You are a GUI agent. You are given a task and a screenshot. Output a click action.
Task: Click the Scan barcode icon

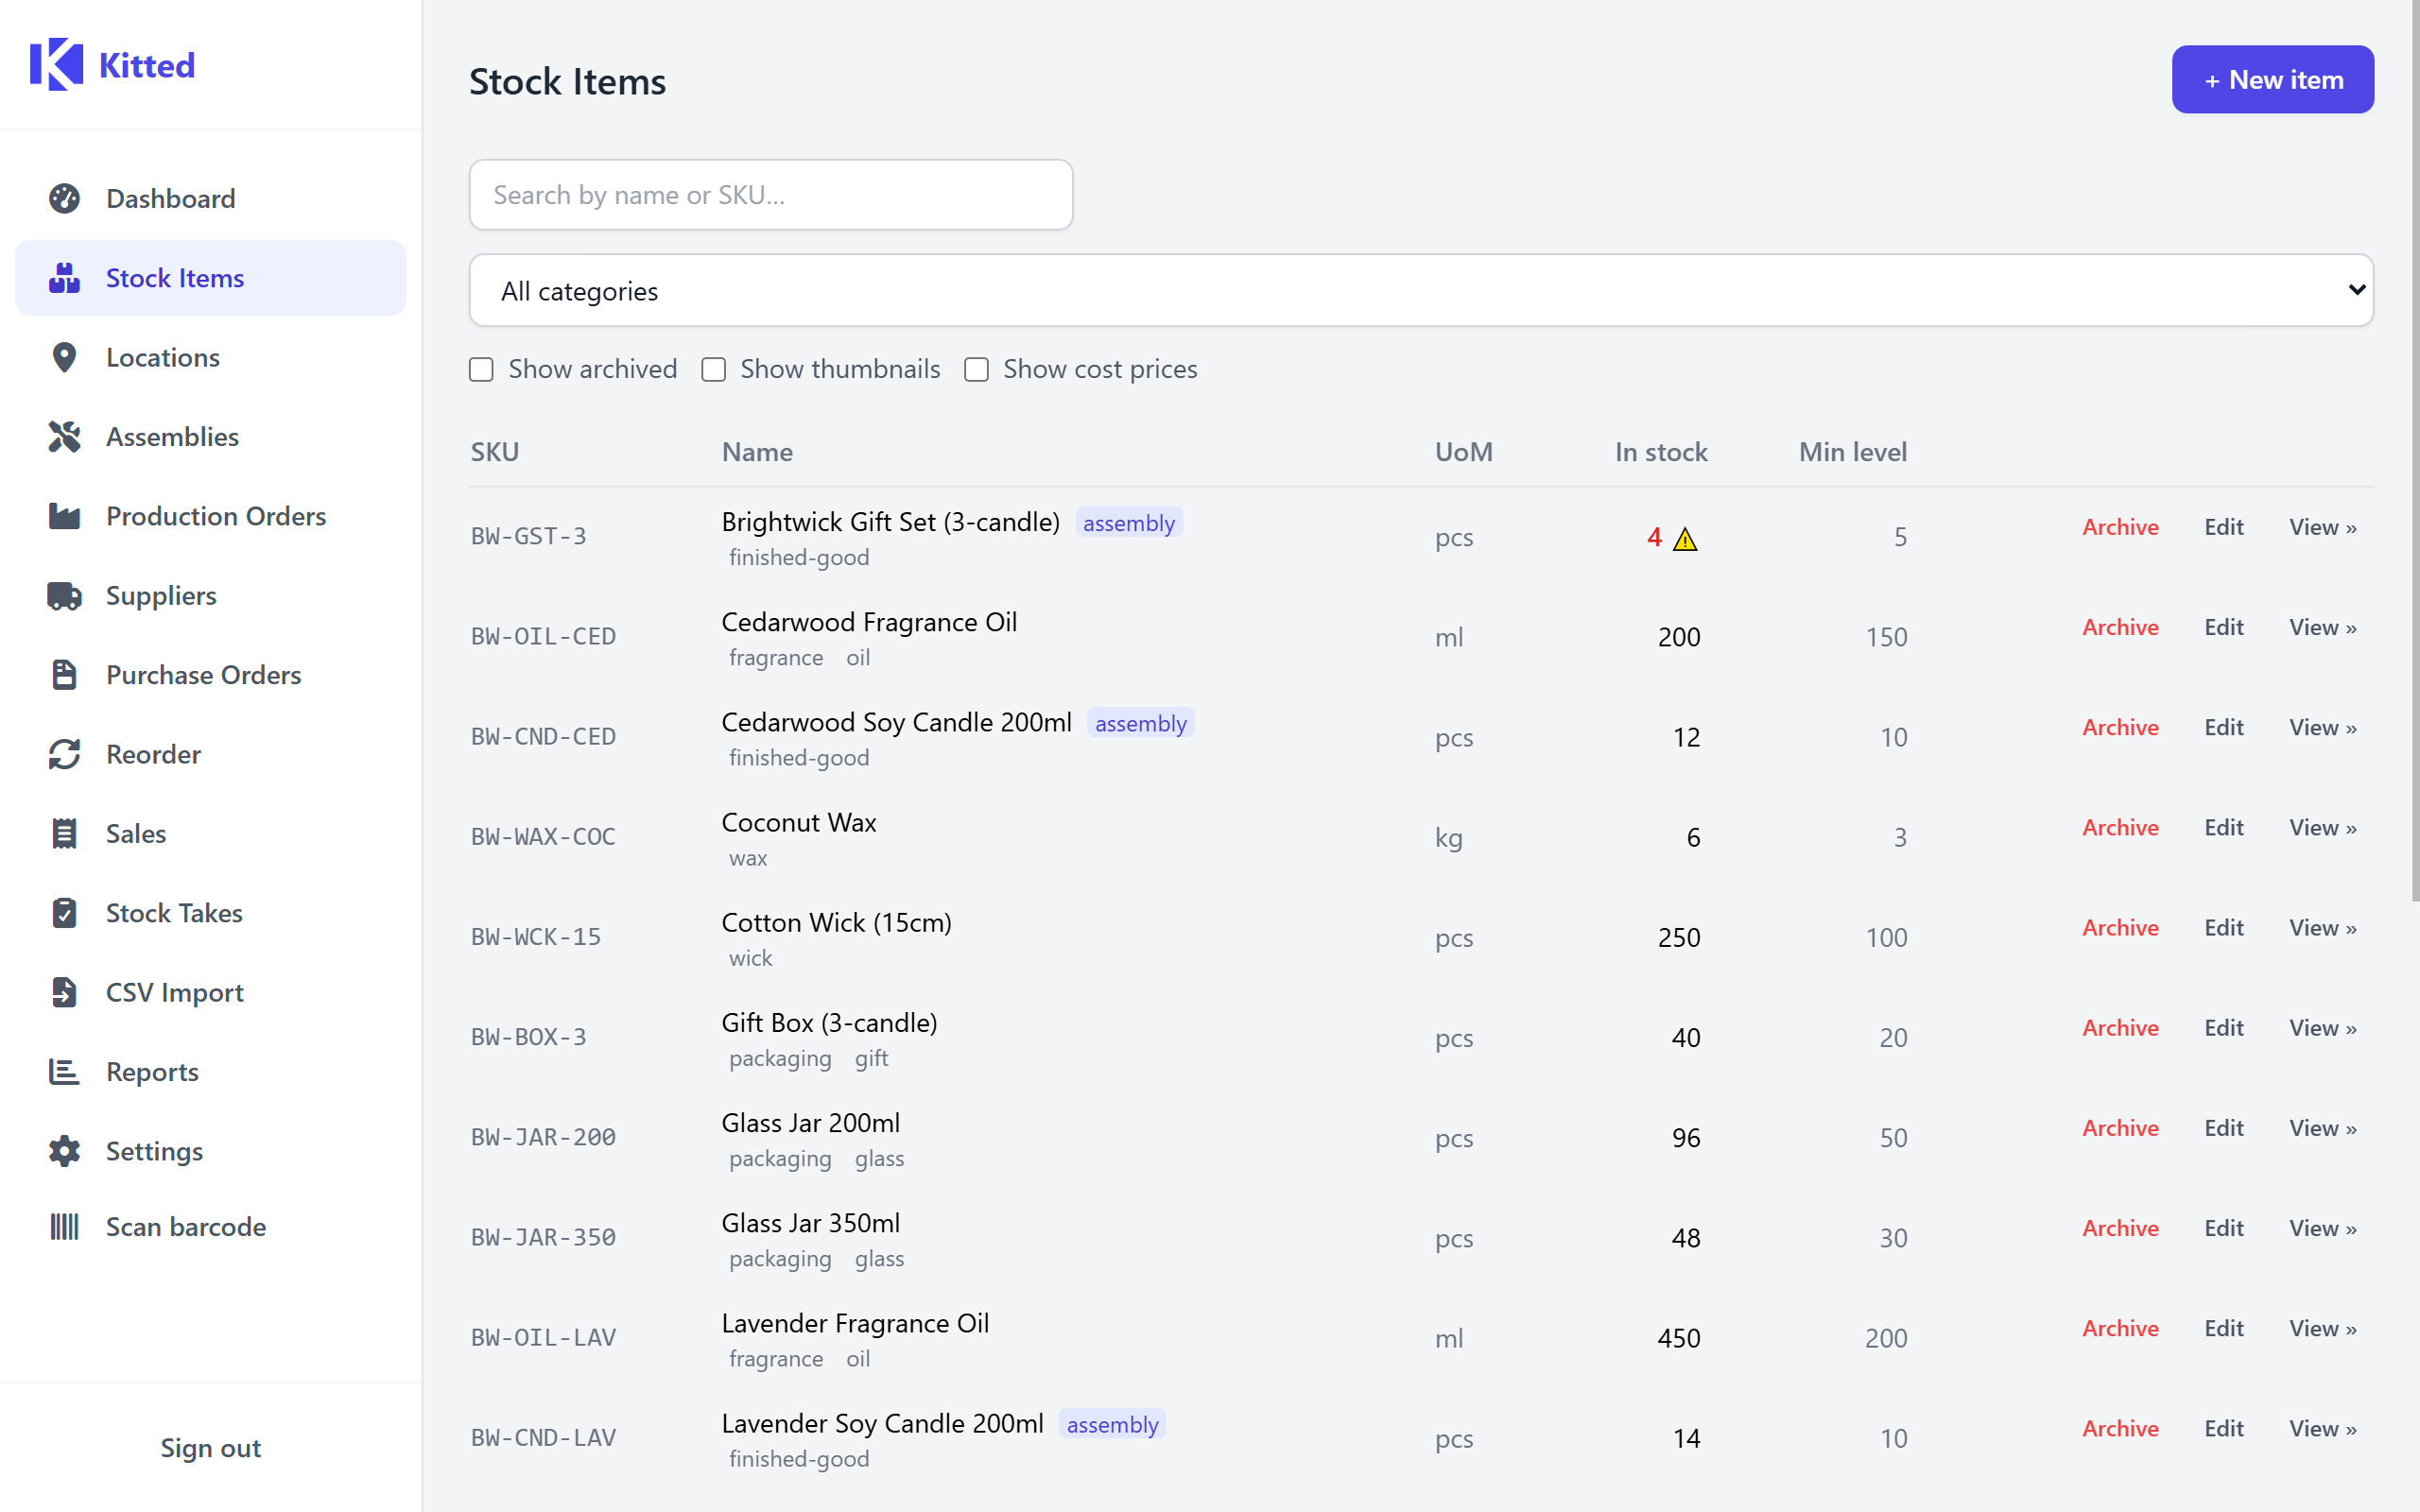coord(64,1227)
